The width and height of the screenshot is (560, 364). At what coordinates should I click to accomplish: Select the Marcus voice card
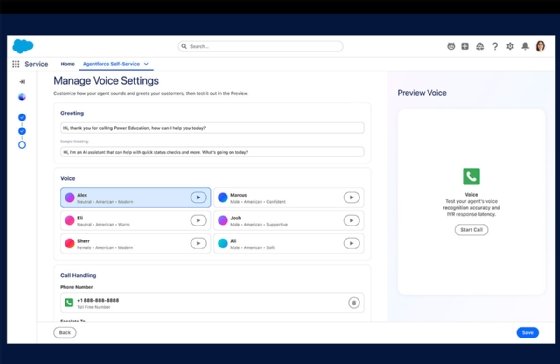click(x=289, y=198)
